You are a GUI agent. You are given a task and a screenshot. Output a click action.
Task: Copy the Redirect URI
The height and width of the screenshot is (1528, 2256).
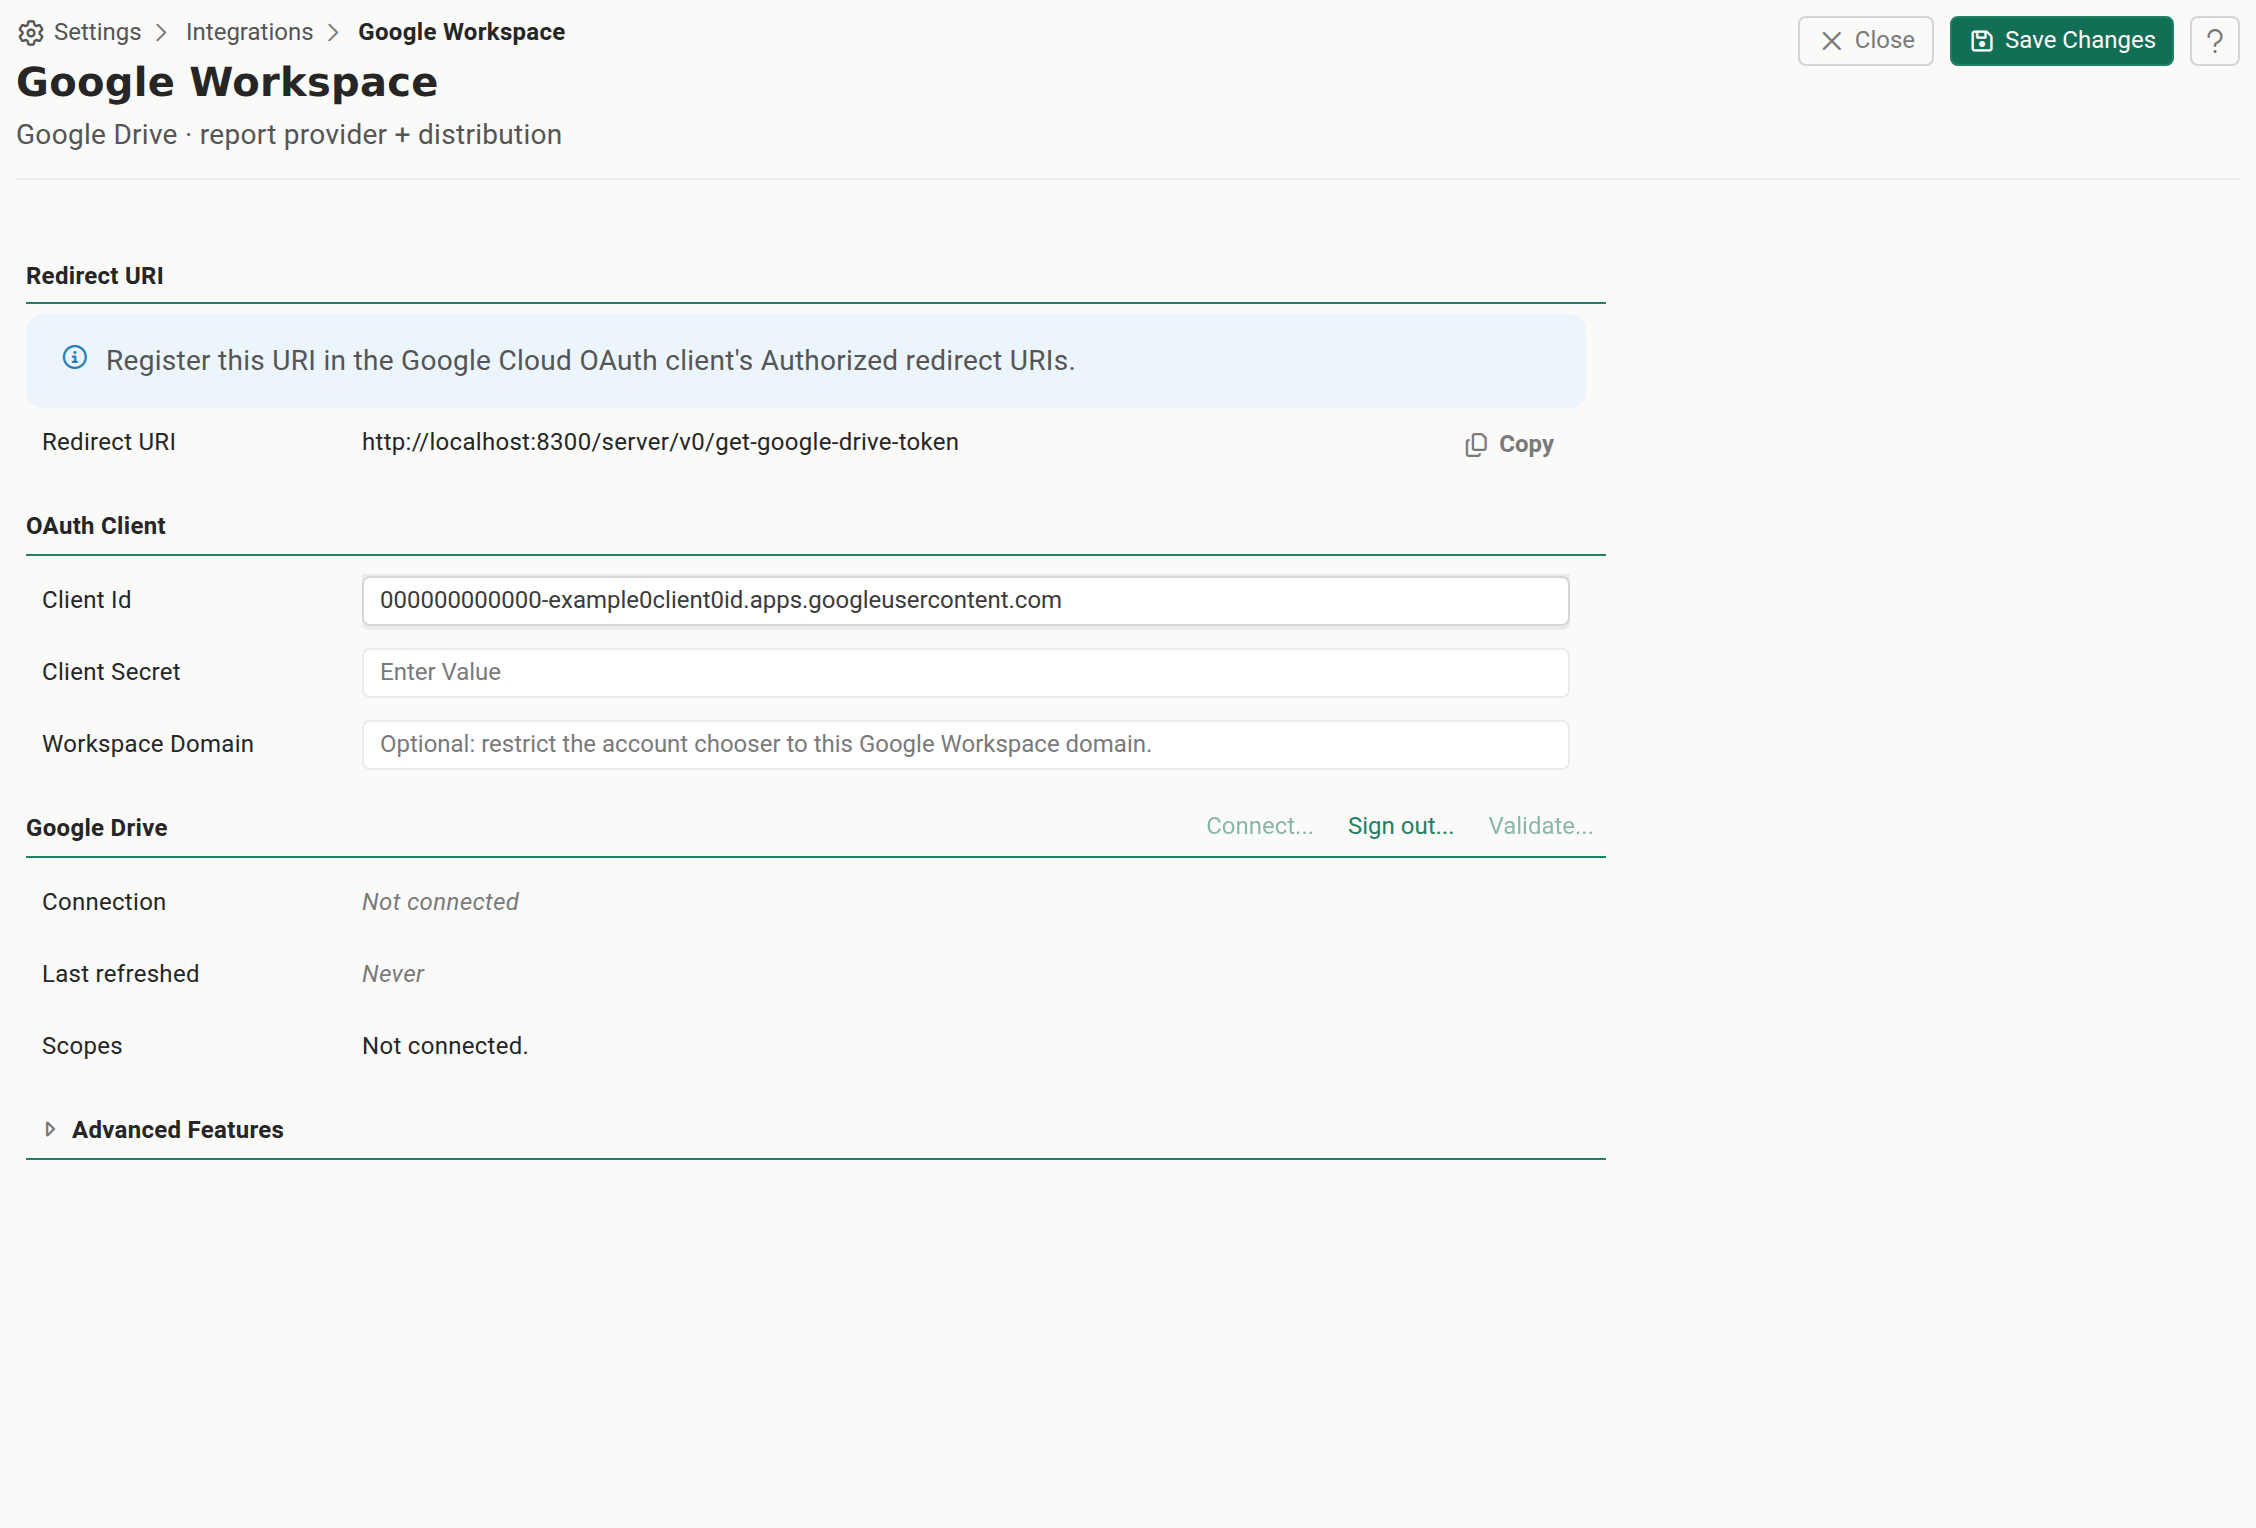[1509, 444]
